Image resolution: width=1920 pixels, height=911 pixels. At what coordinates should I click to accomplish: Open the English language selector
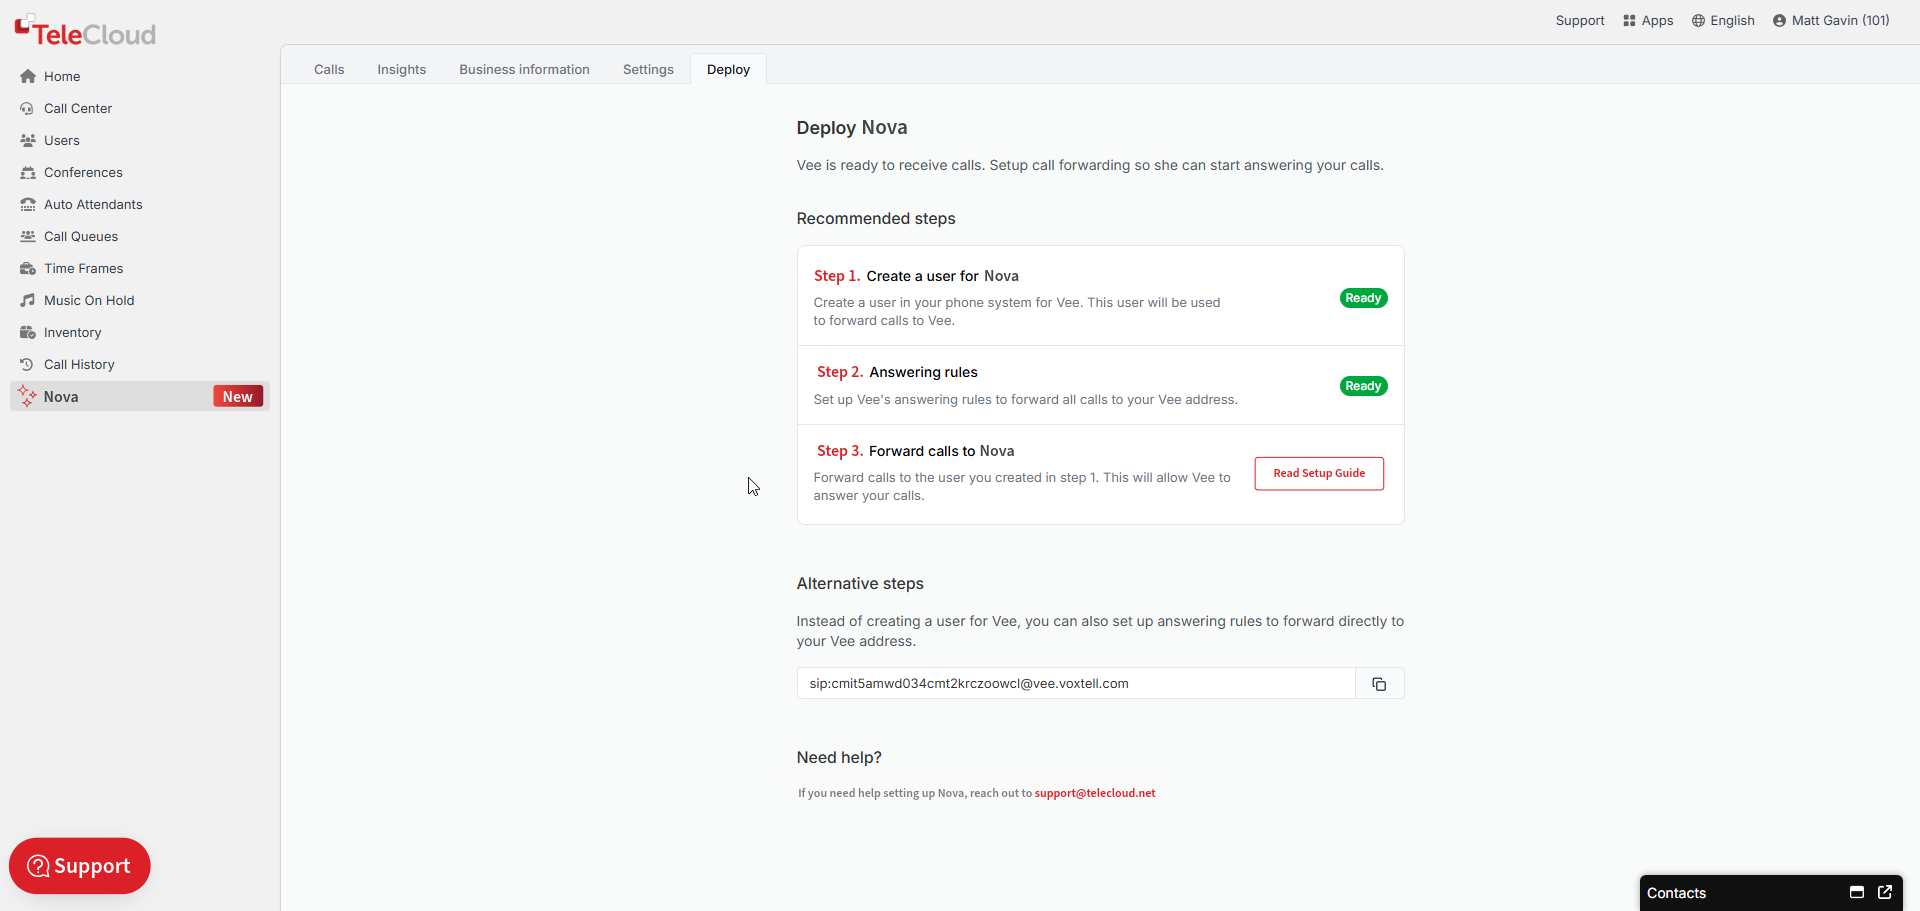(x=1732, y=20)
